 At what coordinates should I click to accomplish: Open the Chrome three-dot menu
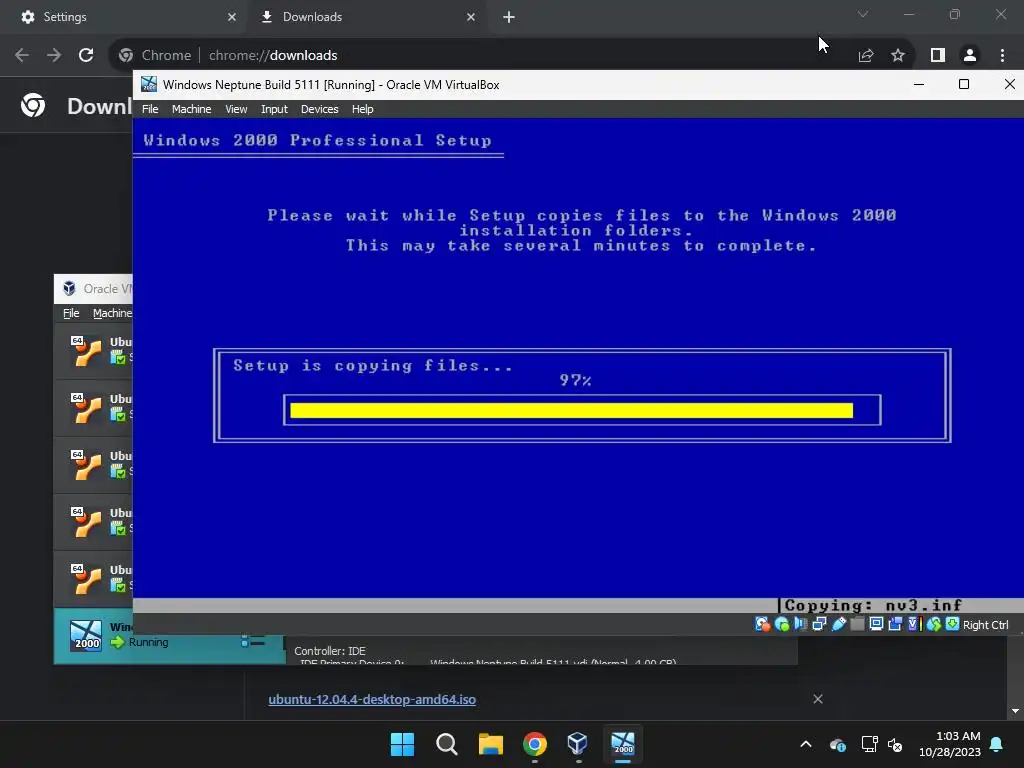[1002, 56]
